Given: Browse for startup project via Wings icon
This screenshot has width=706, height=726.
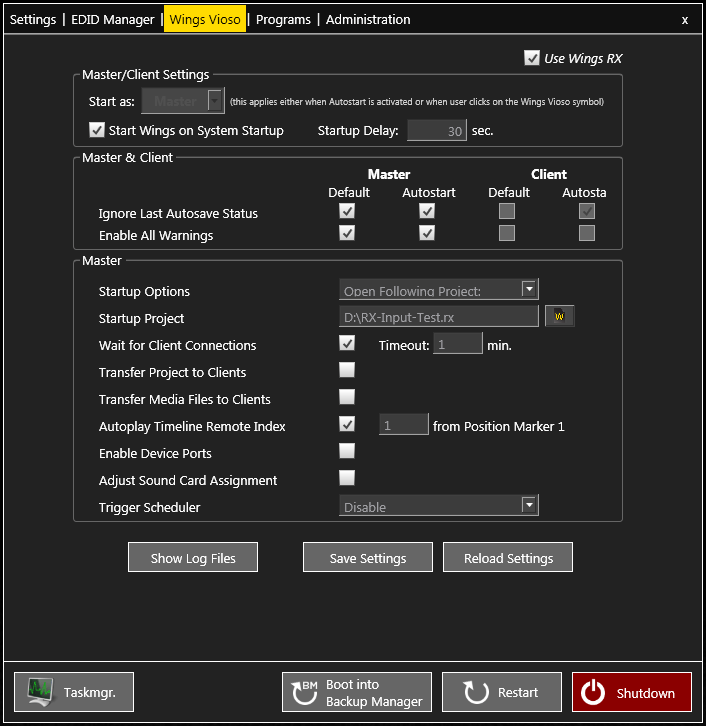Looking at the screenshot, I should [x=559, y=316].
